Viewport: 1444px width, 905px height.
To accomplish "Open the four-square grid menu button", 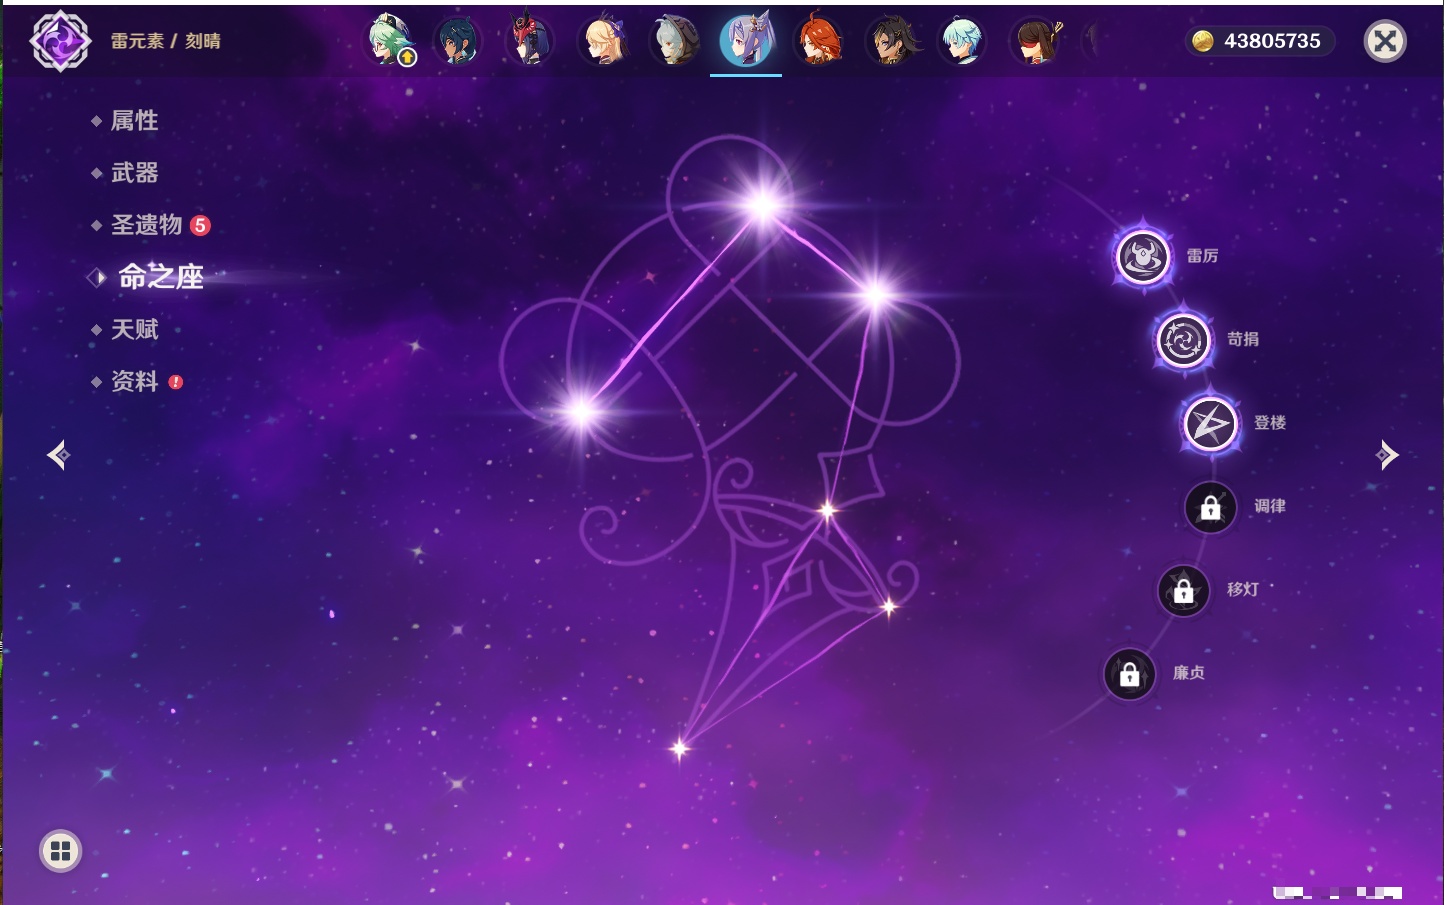I will pyautogui.click(x=60, y=851).
